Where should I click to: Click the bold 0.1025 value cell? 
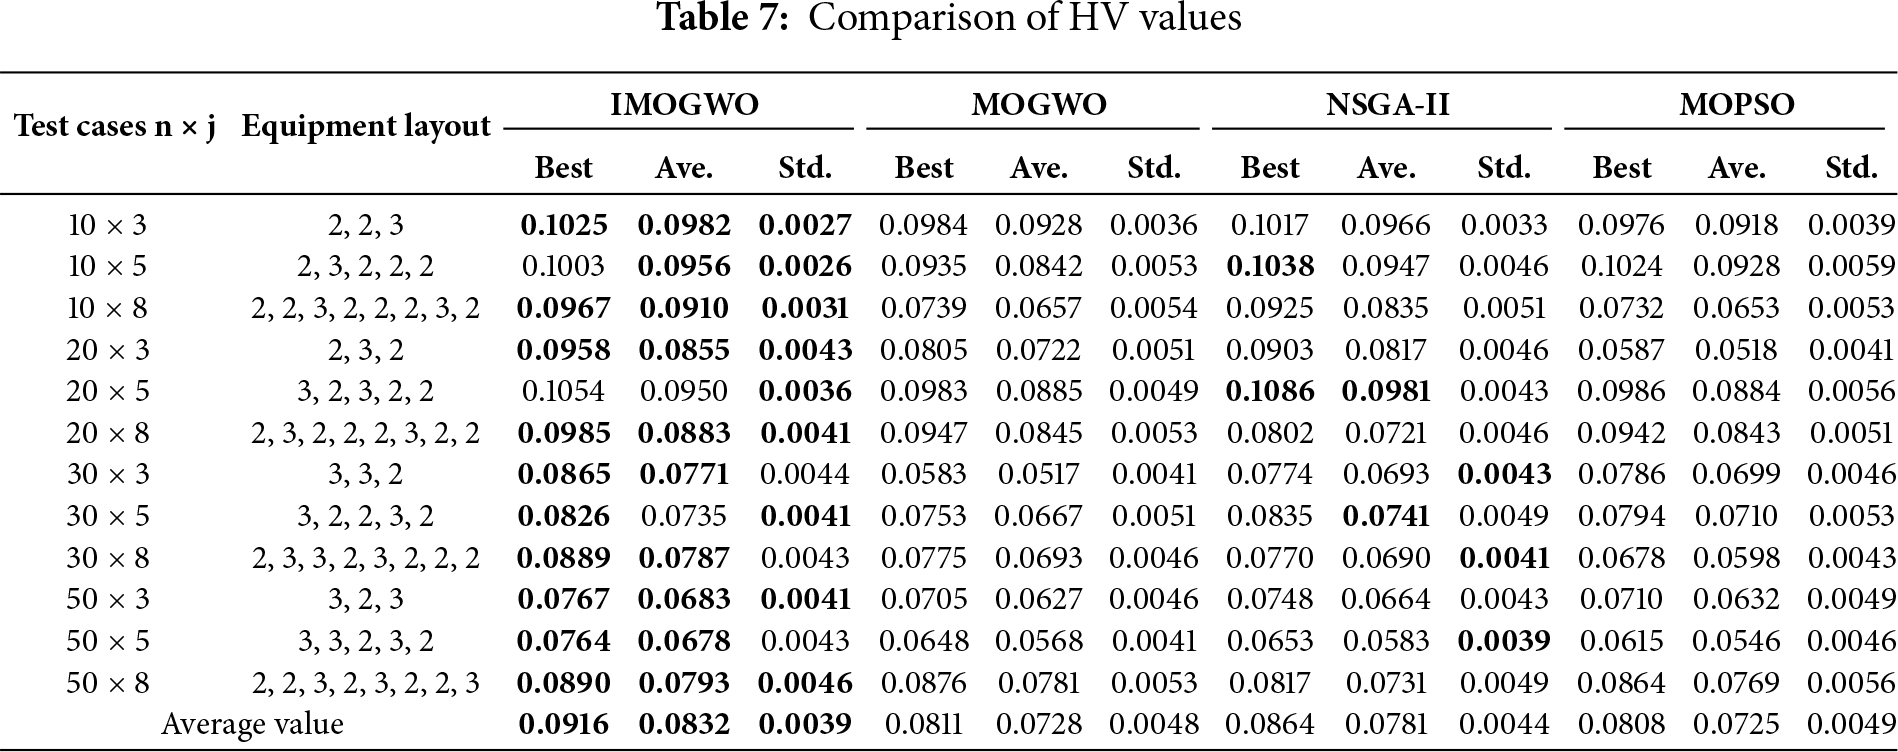point(563,225)
